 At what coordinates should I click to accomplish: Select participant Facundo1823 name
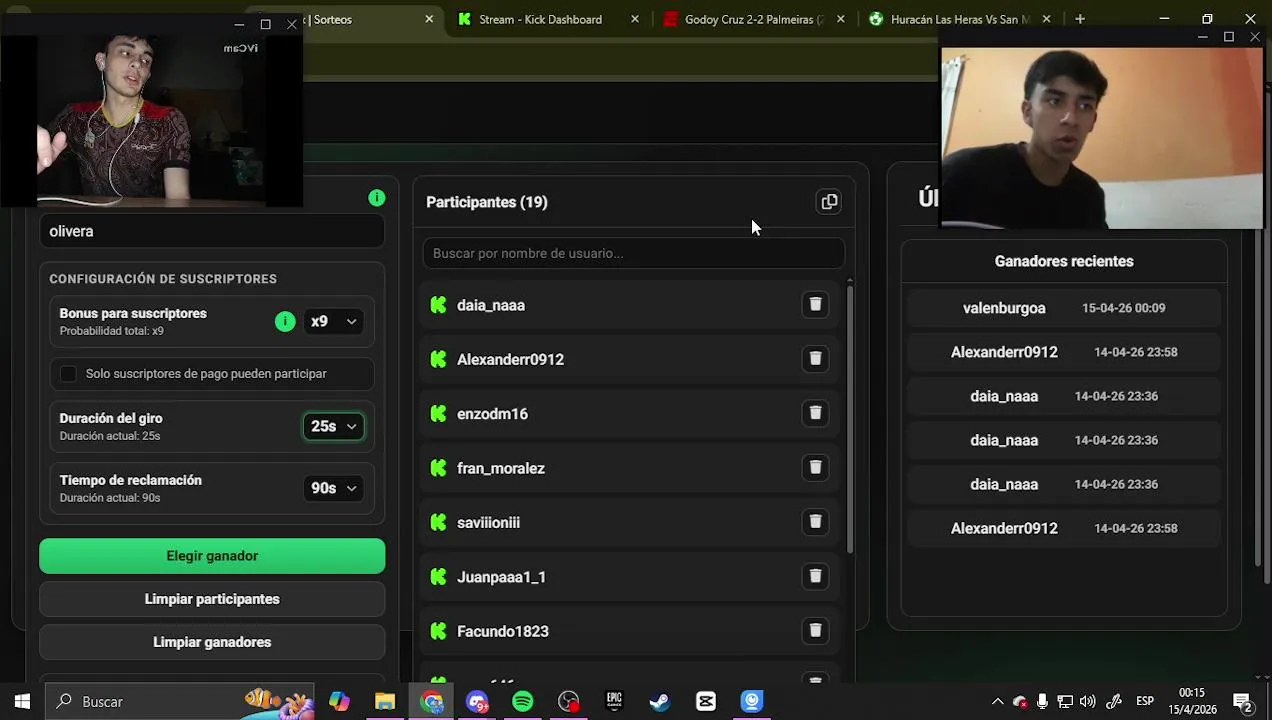(503, 631)
